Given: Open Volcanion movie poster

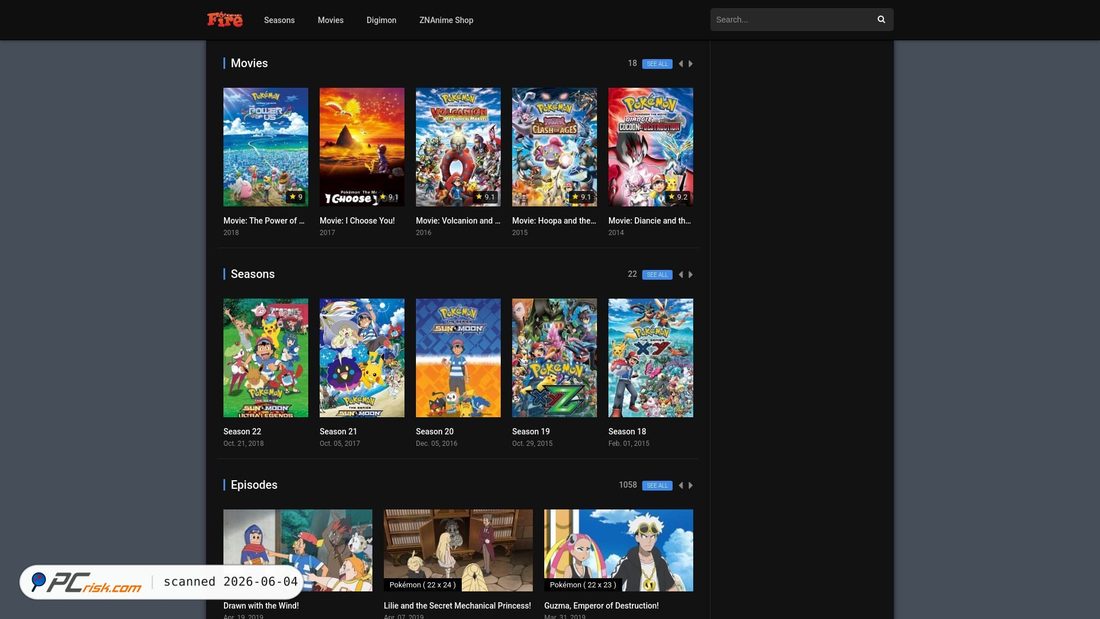Looking at the screenshot, I should [x=458, y=147].
